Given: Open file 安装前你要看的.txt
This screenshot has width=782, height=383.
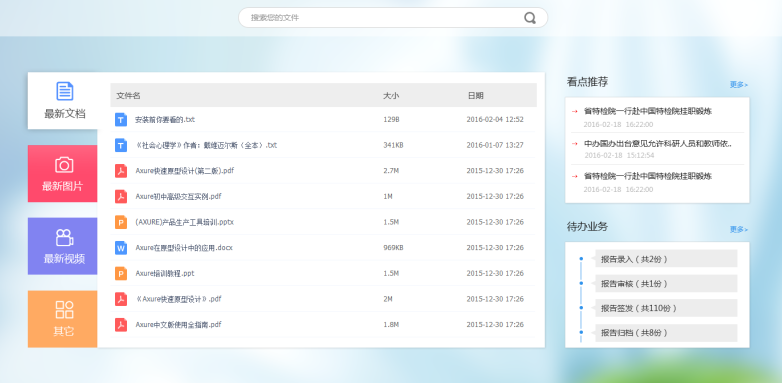Looking at the screenshot, I should click(x=165, y=120).
